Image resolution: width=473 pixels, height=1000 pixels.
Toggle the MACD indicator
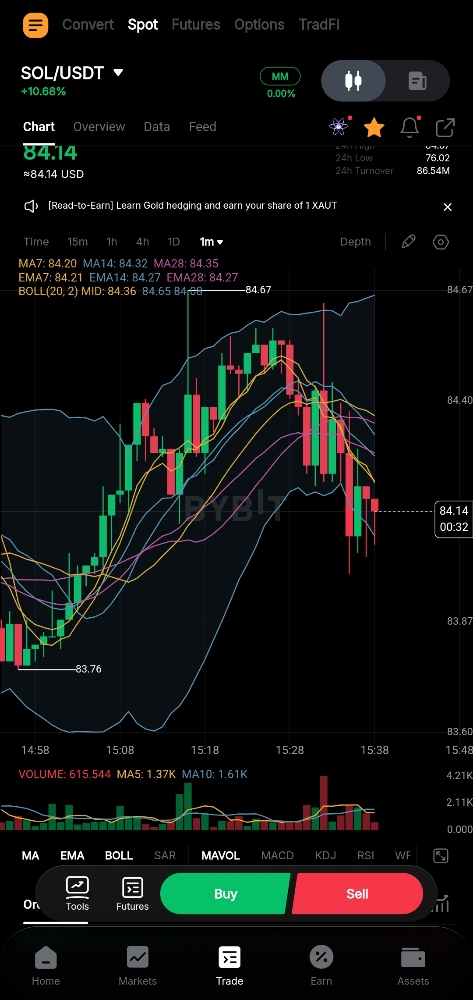(277, 855)
